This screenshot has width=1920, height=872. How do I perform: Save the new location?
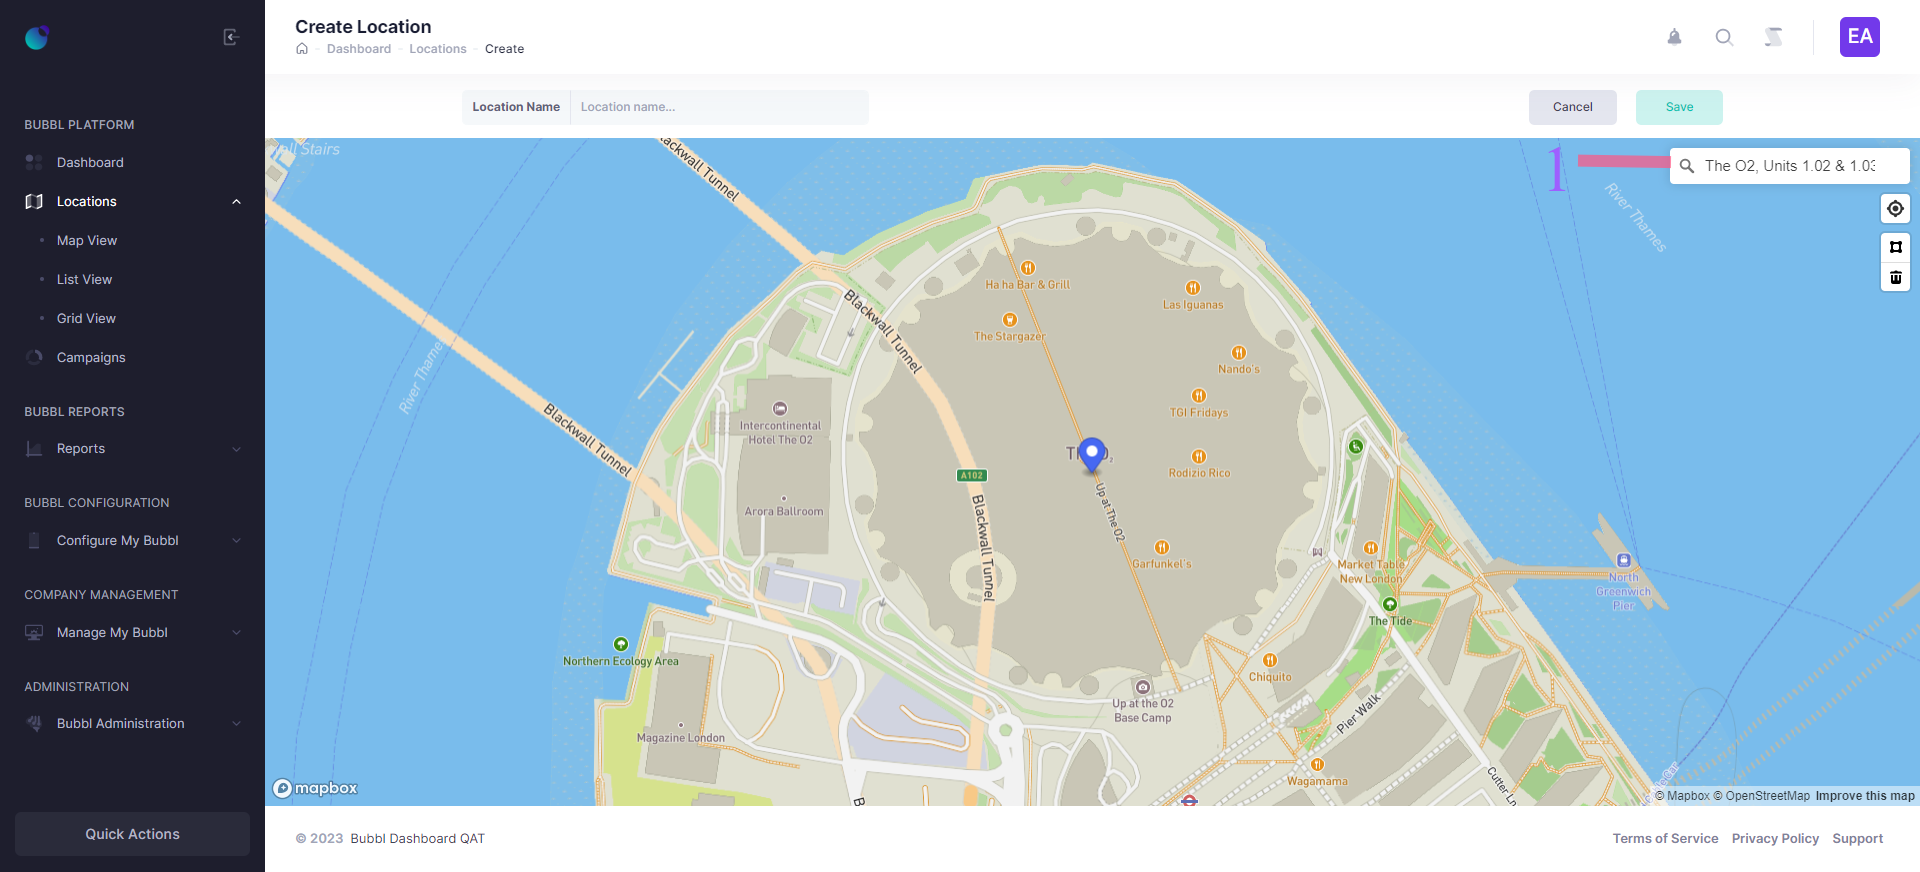click(1679, 107)
